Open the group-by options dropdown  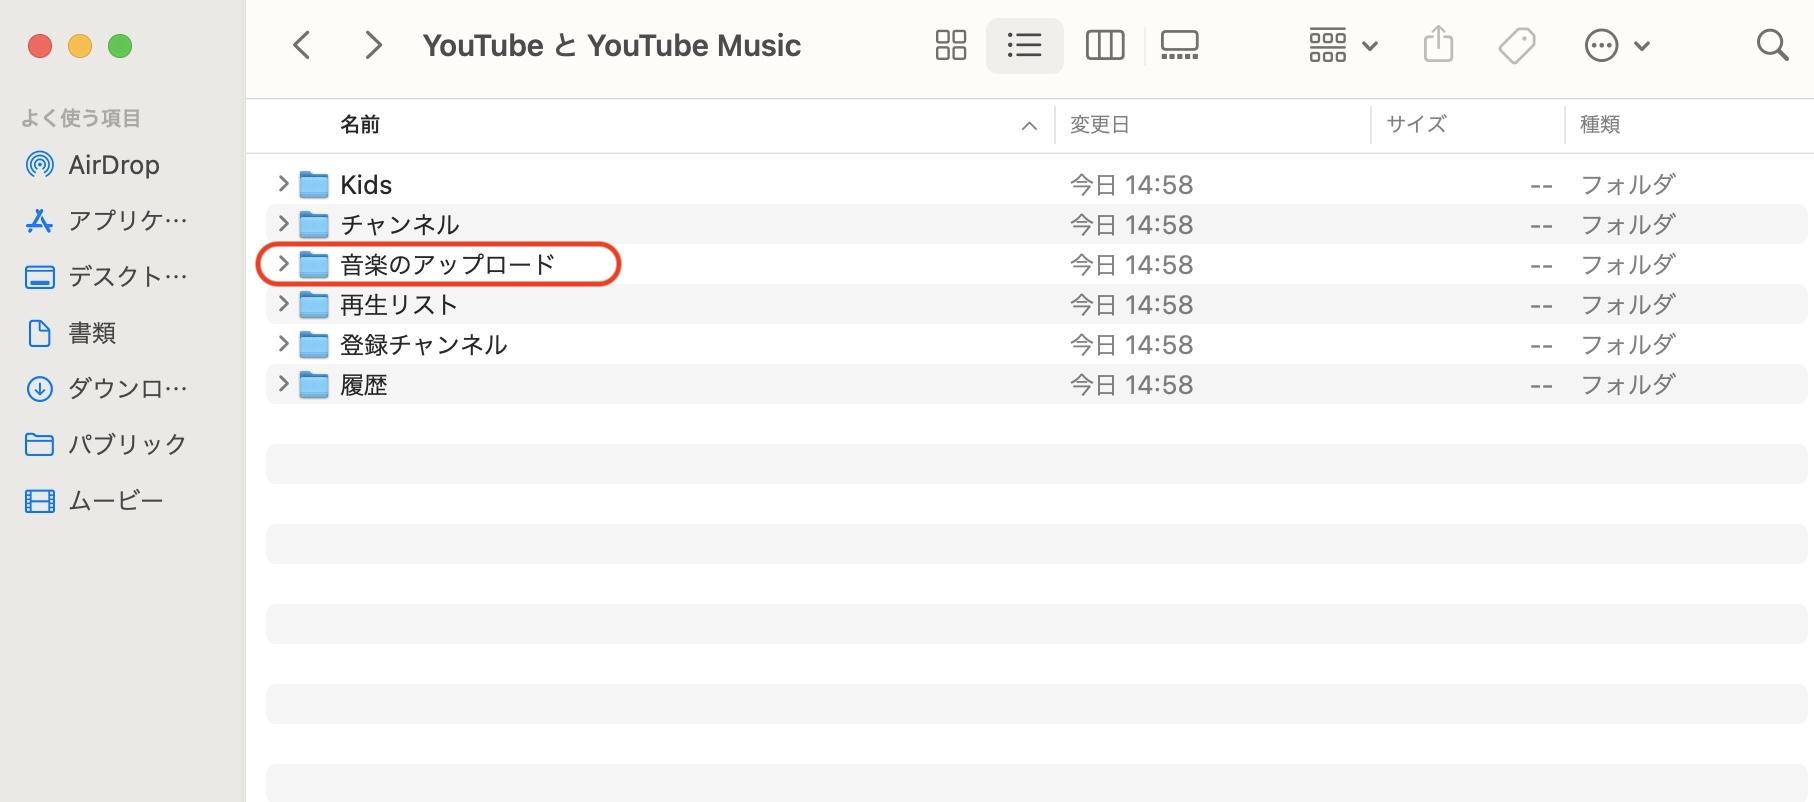click(1343, 45)
